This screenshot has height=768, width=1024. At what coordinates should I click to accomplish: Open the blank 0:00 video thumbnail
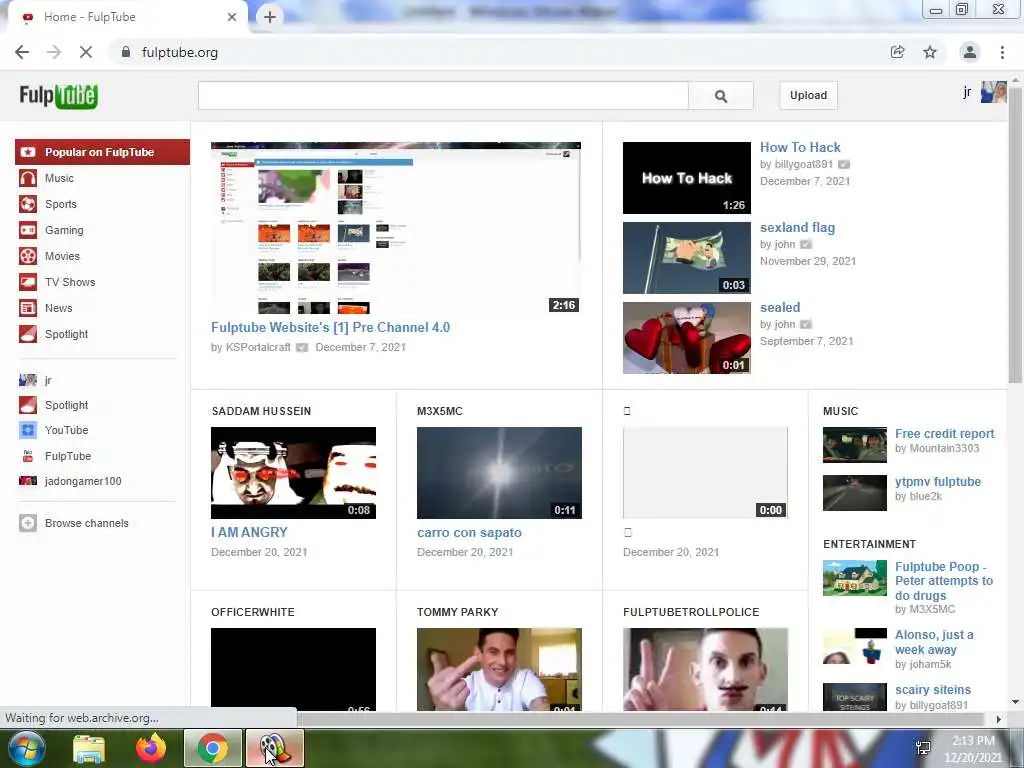pos(705,473)
